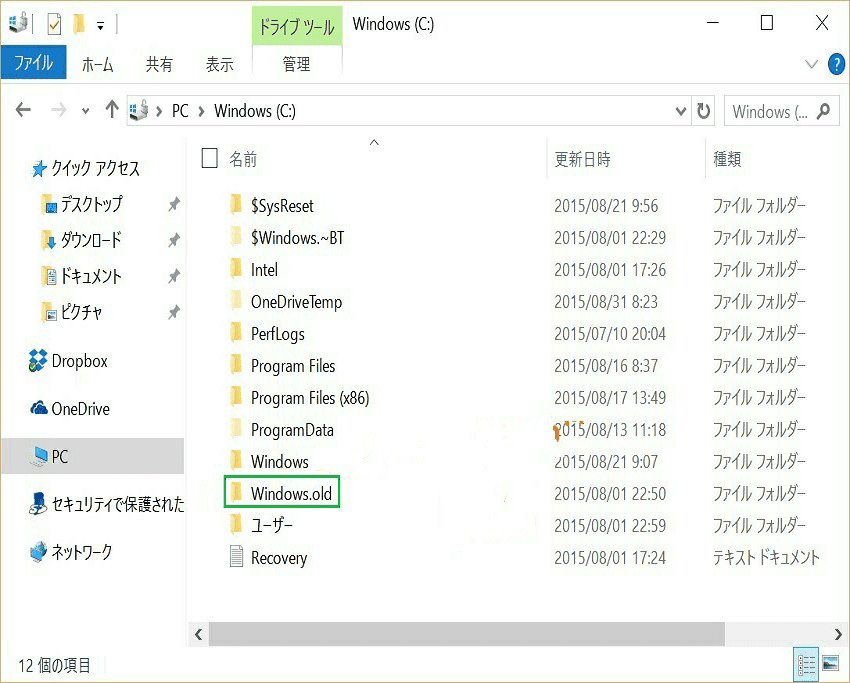
Task: Select the OneDriveTemp folder
Action: pyautogui.click(x=286, y=302)
